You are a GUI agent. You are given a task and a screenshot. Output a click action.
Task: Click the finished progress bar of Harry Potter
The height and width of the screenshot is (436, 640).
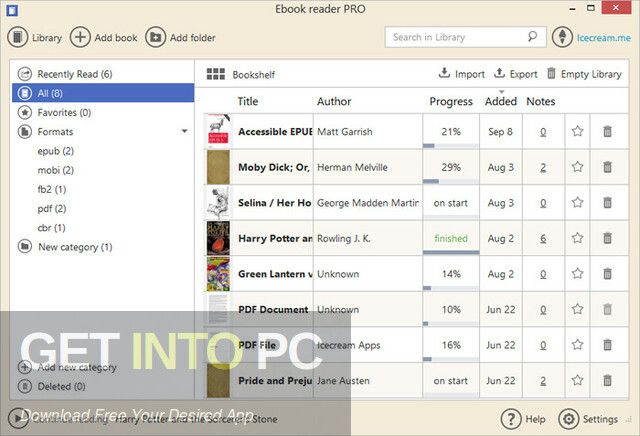[x=451, y=252]
